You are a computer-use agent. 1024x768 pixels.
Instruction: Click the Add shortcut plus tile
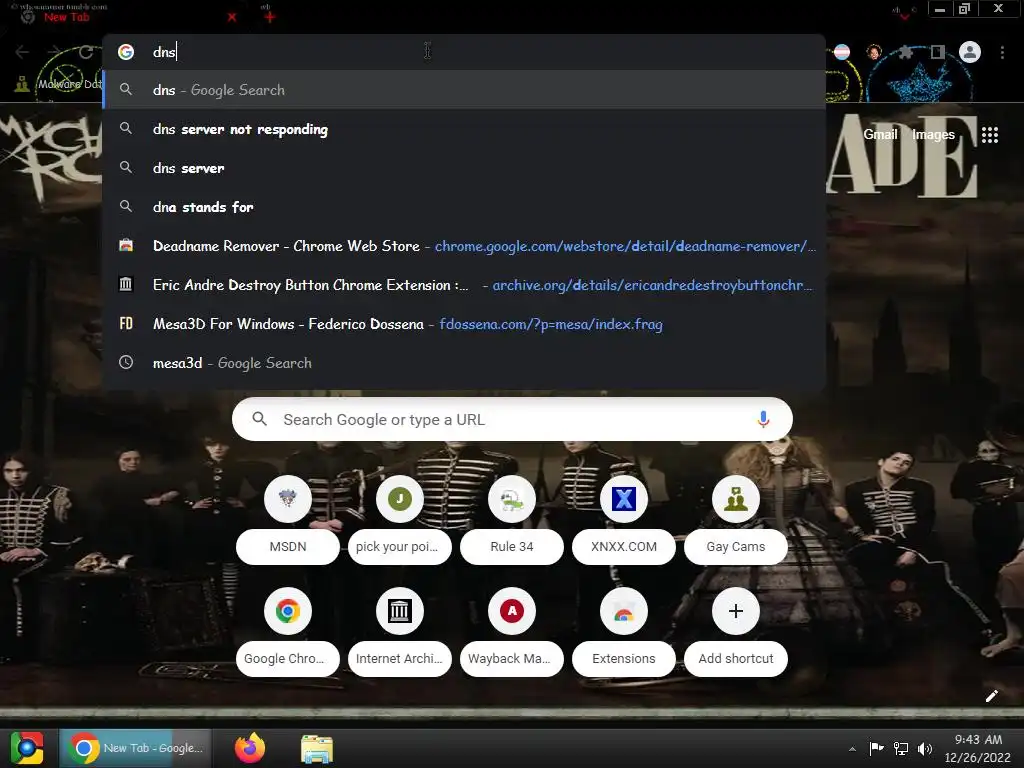click(736, 631)
